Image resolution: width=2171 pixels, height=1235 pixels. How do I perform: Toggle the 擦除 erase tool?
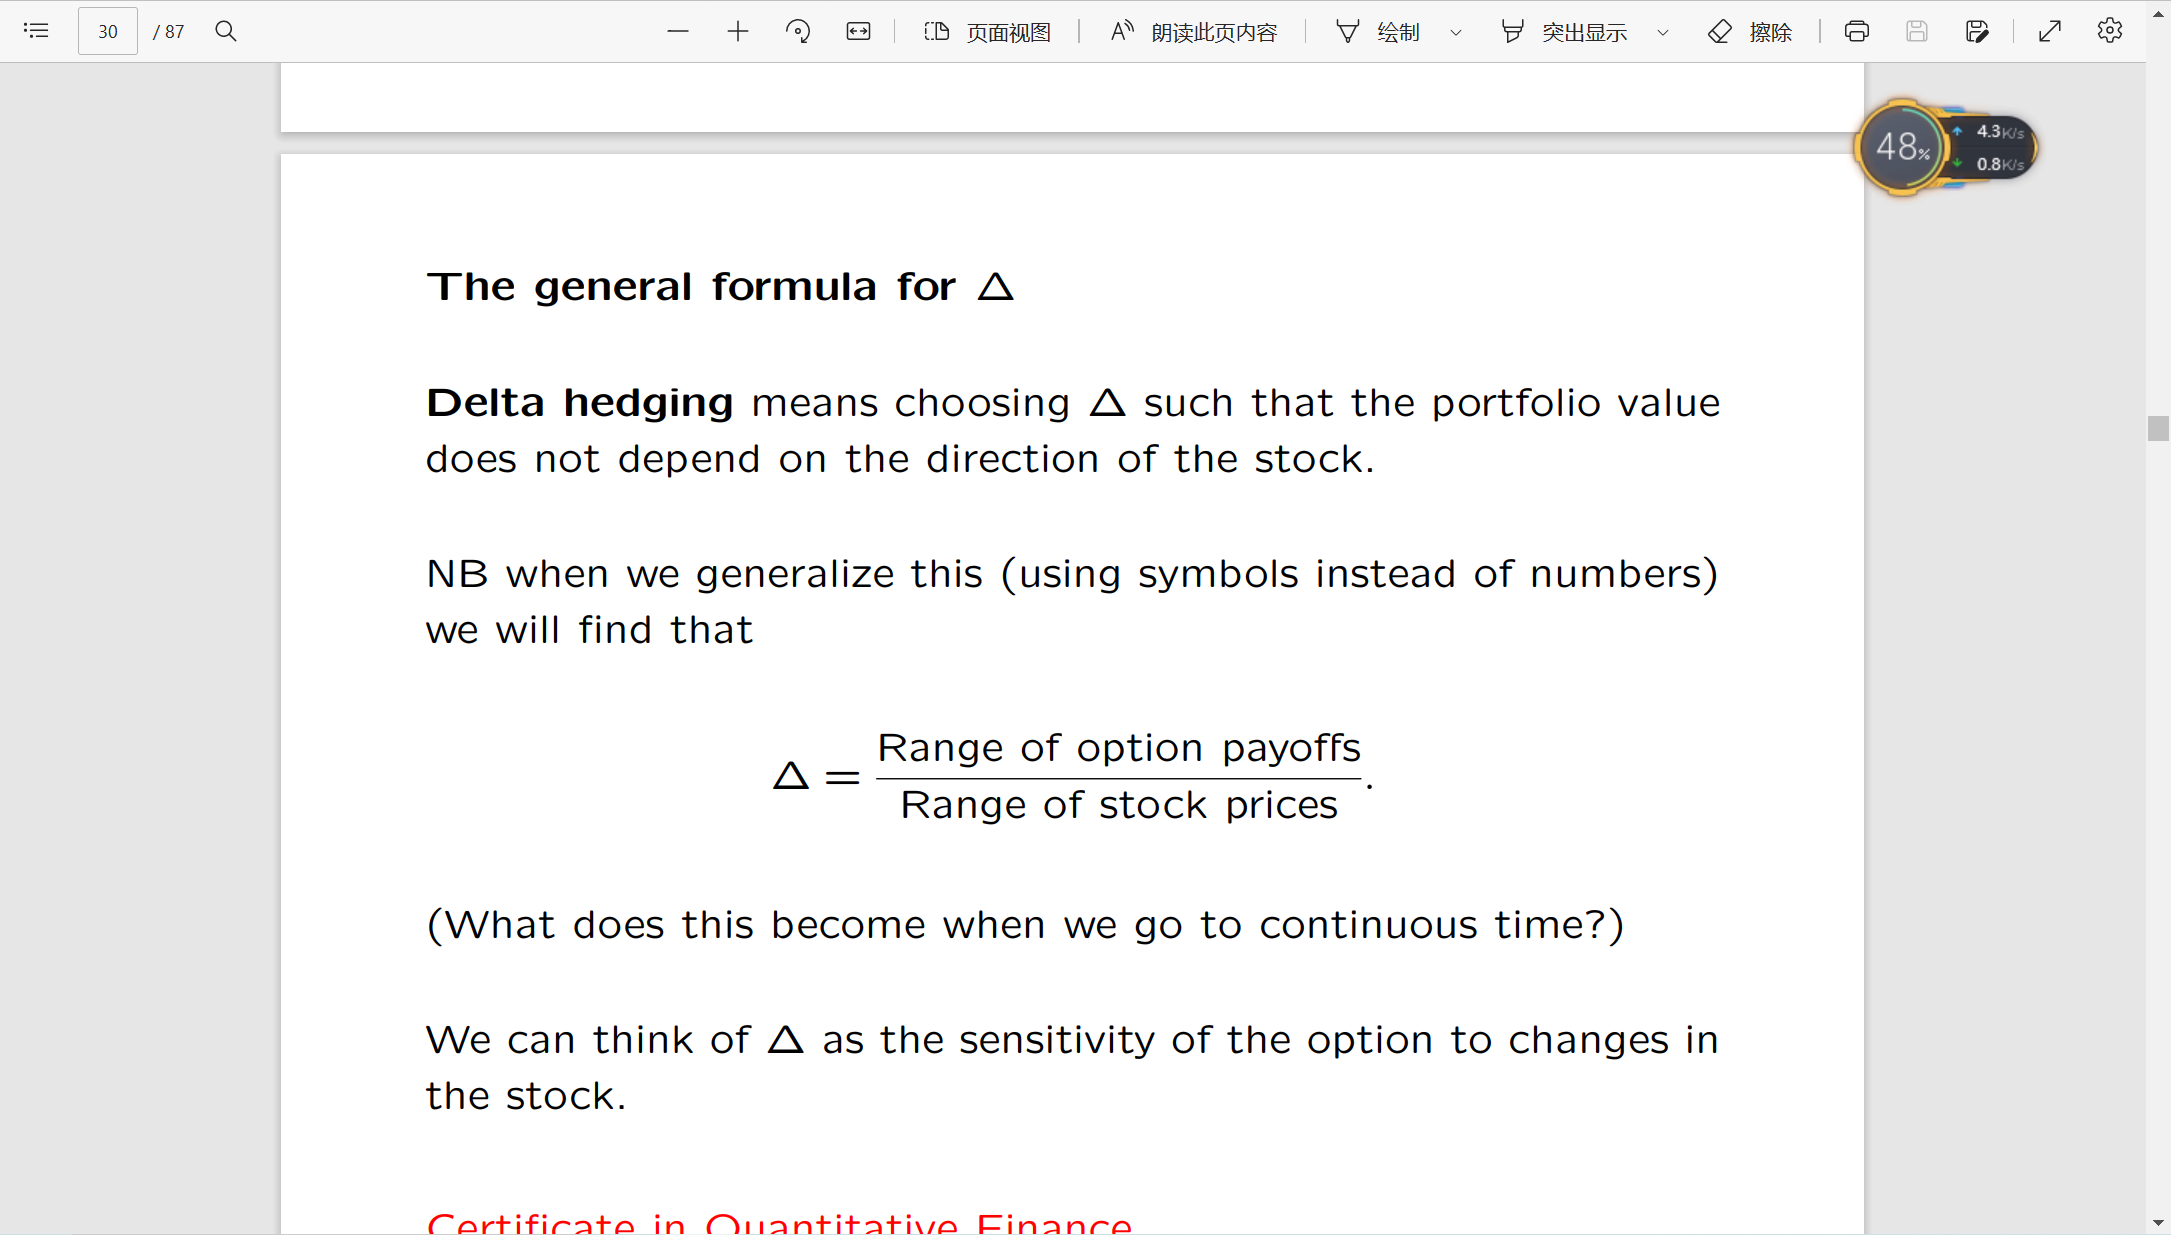pyautogui.click(x=1750, y=32)
